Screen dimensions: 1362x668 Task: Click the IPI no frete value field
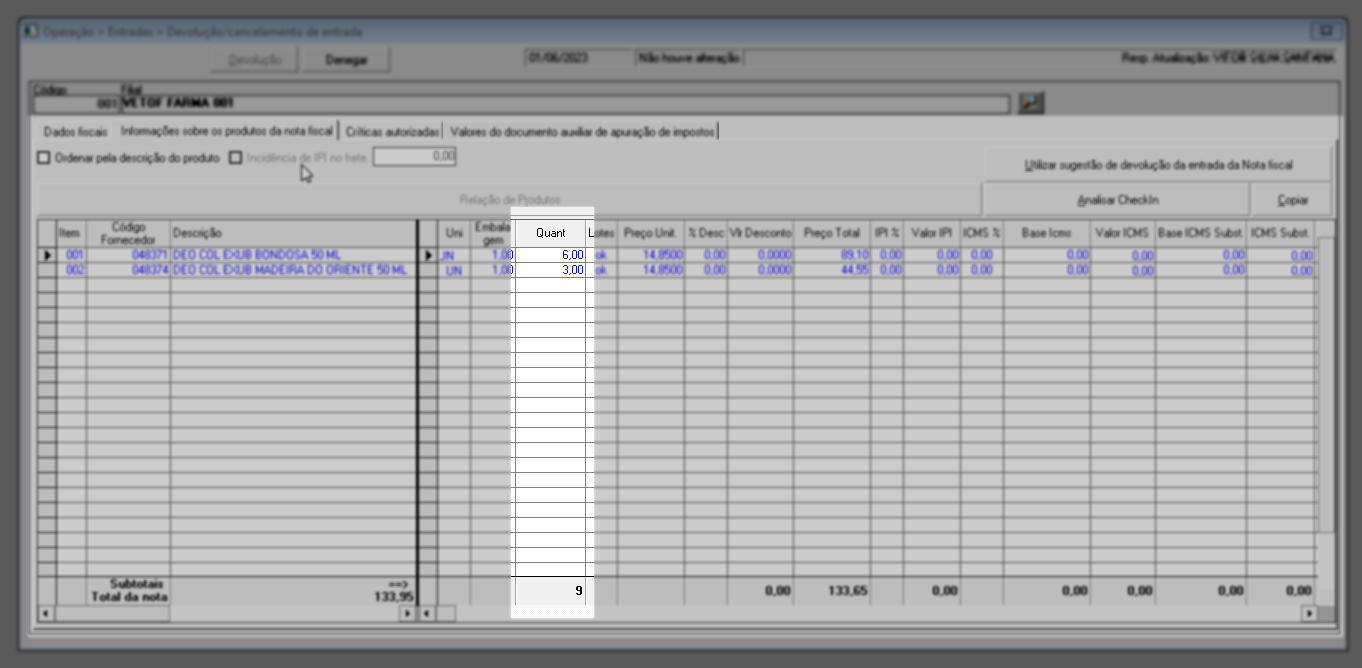click(x=414, y=157)
